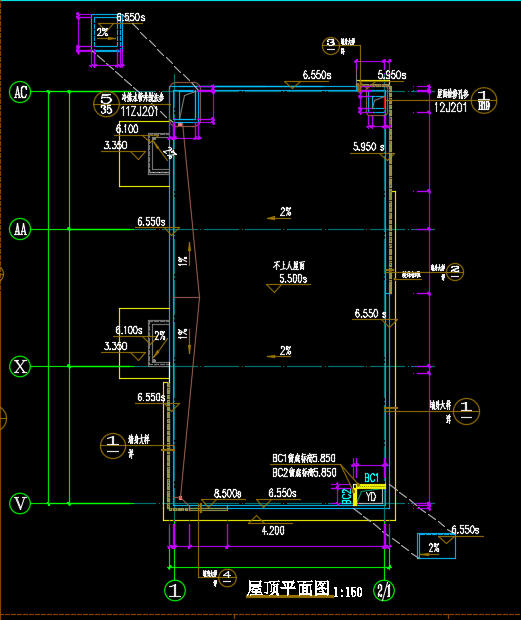Select the BC1窗底标高5.850 note
Viewport: 521px width, 620px height.
tap(304, 458)
